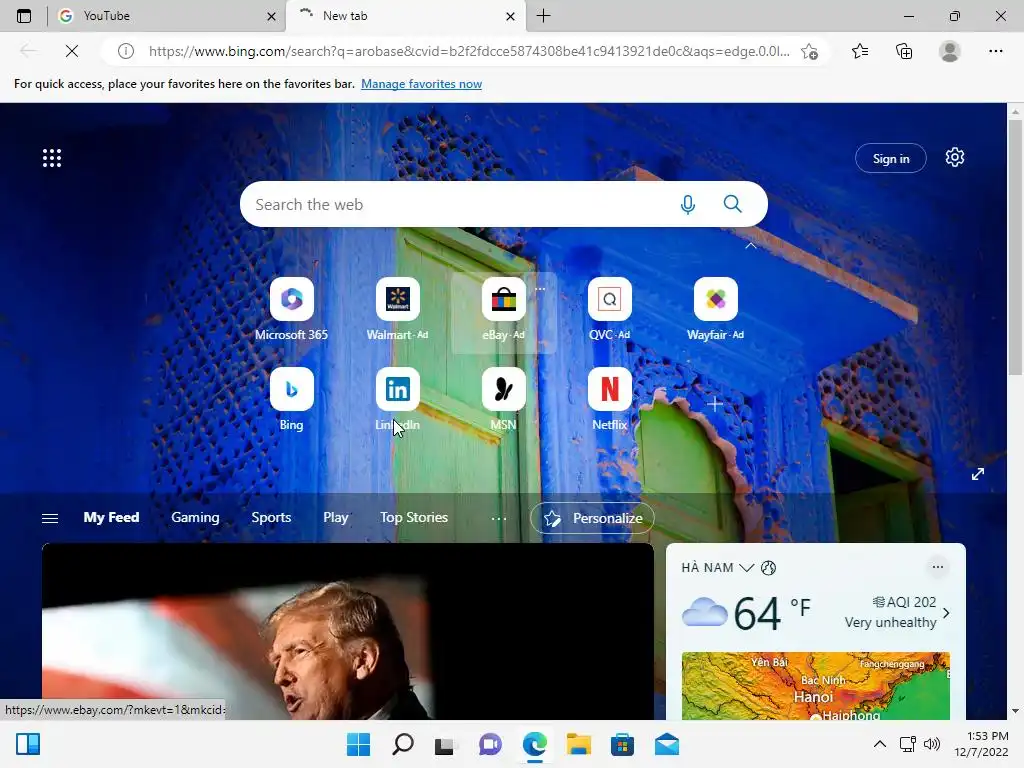The image size is (1024, 768).
Task: Click the weather map thumbnail
Action: 816,686
